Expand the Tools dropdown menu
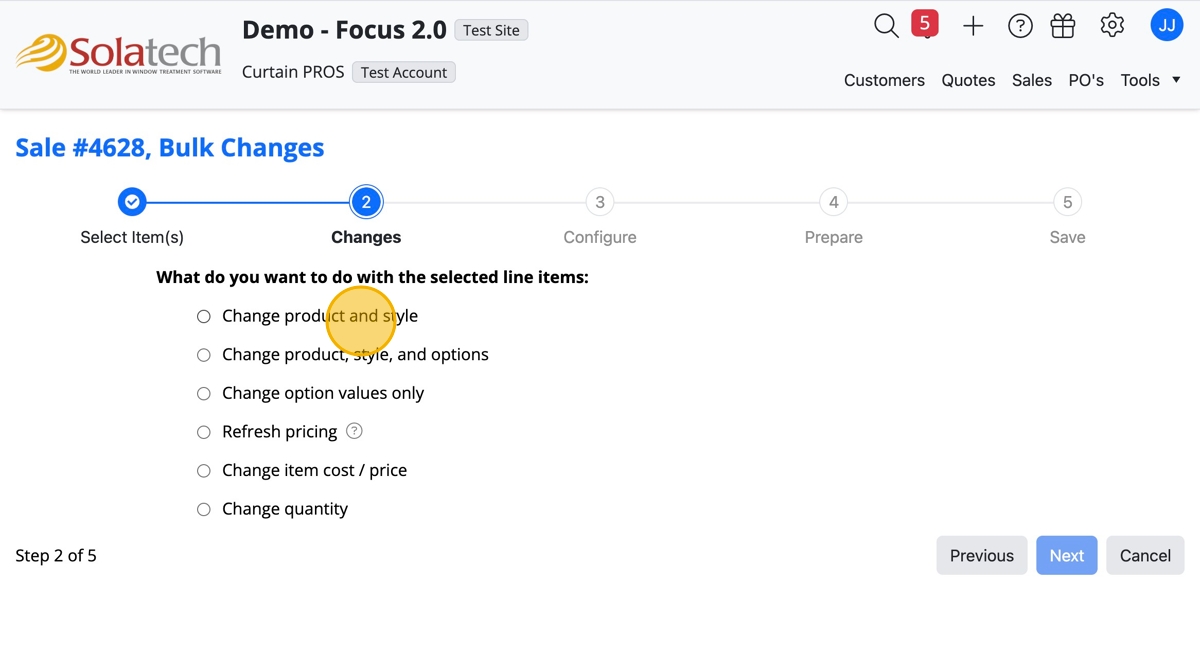The width and height of the screenshot is (1200, 670). click(1150, 80)
